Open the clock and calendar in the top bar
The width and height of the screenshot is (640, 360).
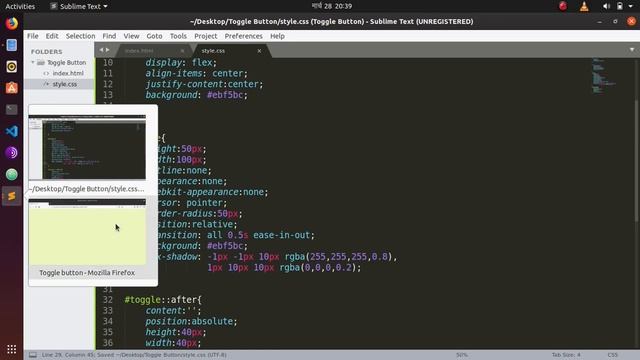coord(331,6)
